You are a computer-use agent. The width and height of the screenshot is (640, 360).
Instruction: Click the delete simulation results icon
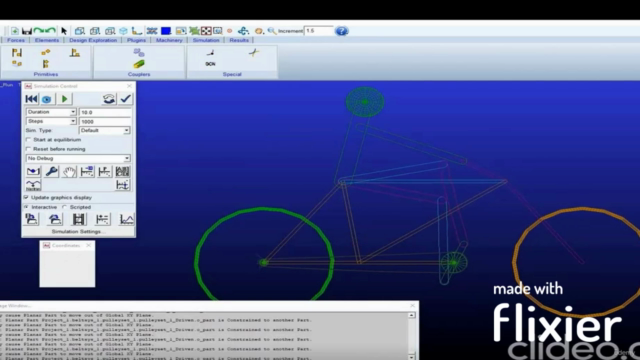coord(55,219)
